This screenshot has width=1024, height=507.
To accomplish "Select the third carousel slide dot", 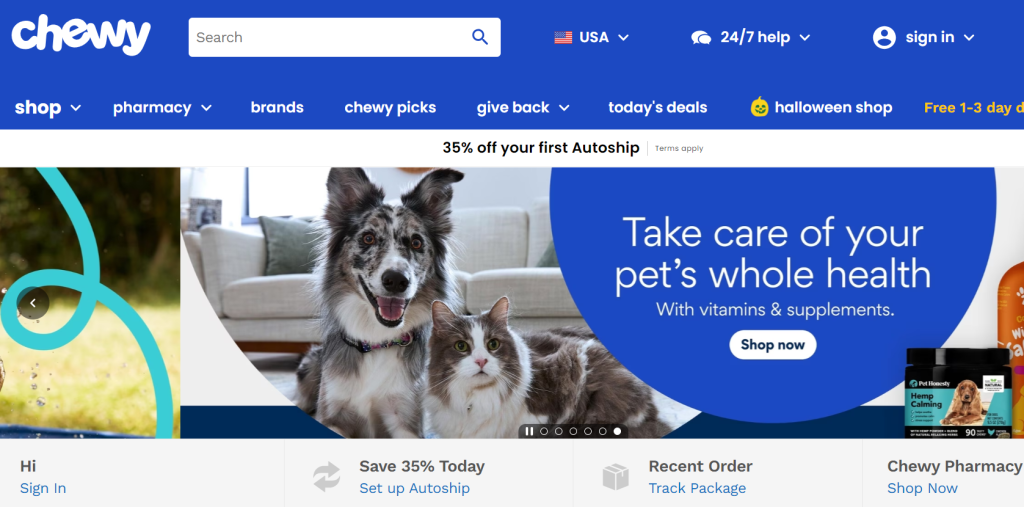I will (573, 431).
